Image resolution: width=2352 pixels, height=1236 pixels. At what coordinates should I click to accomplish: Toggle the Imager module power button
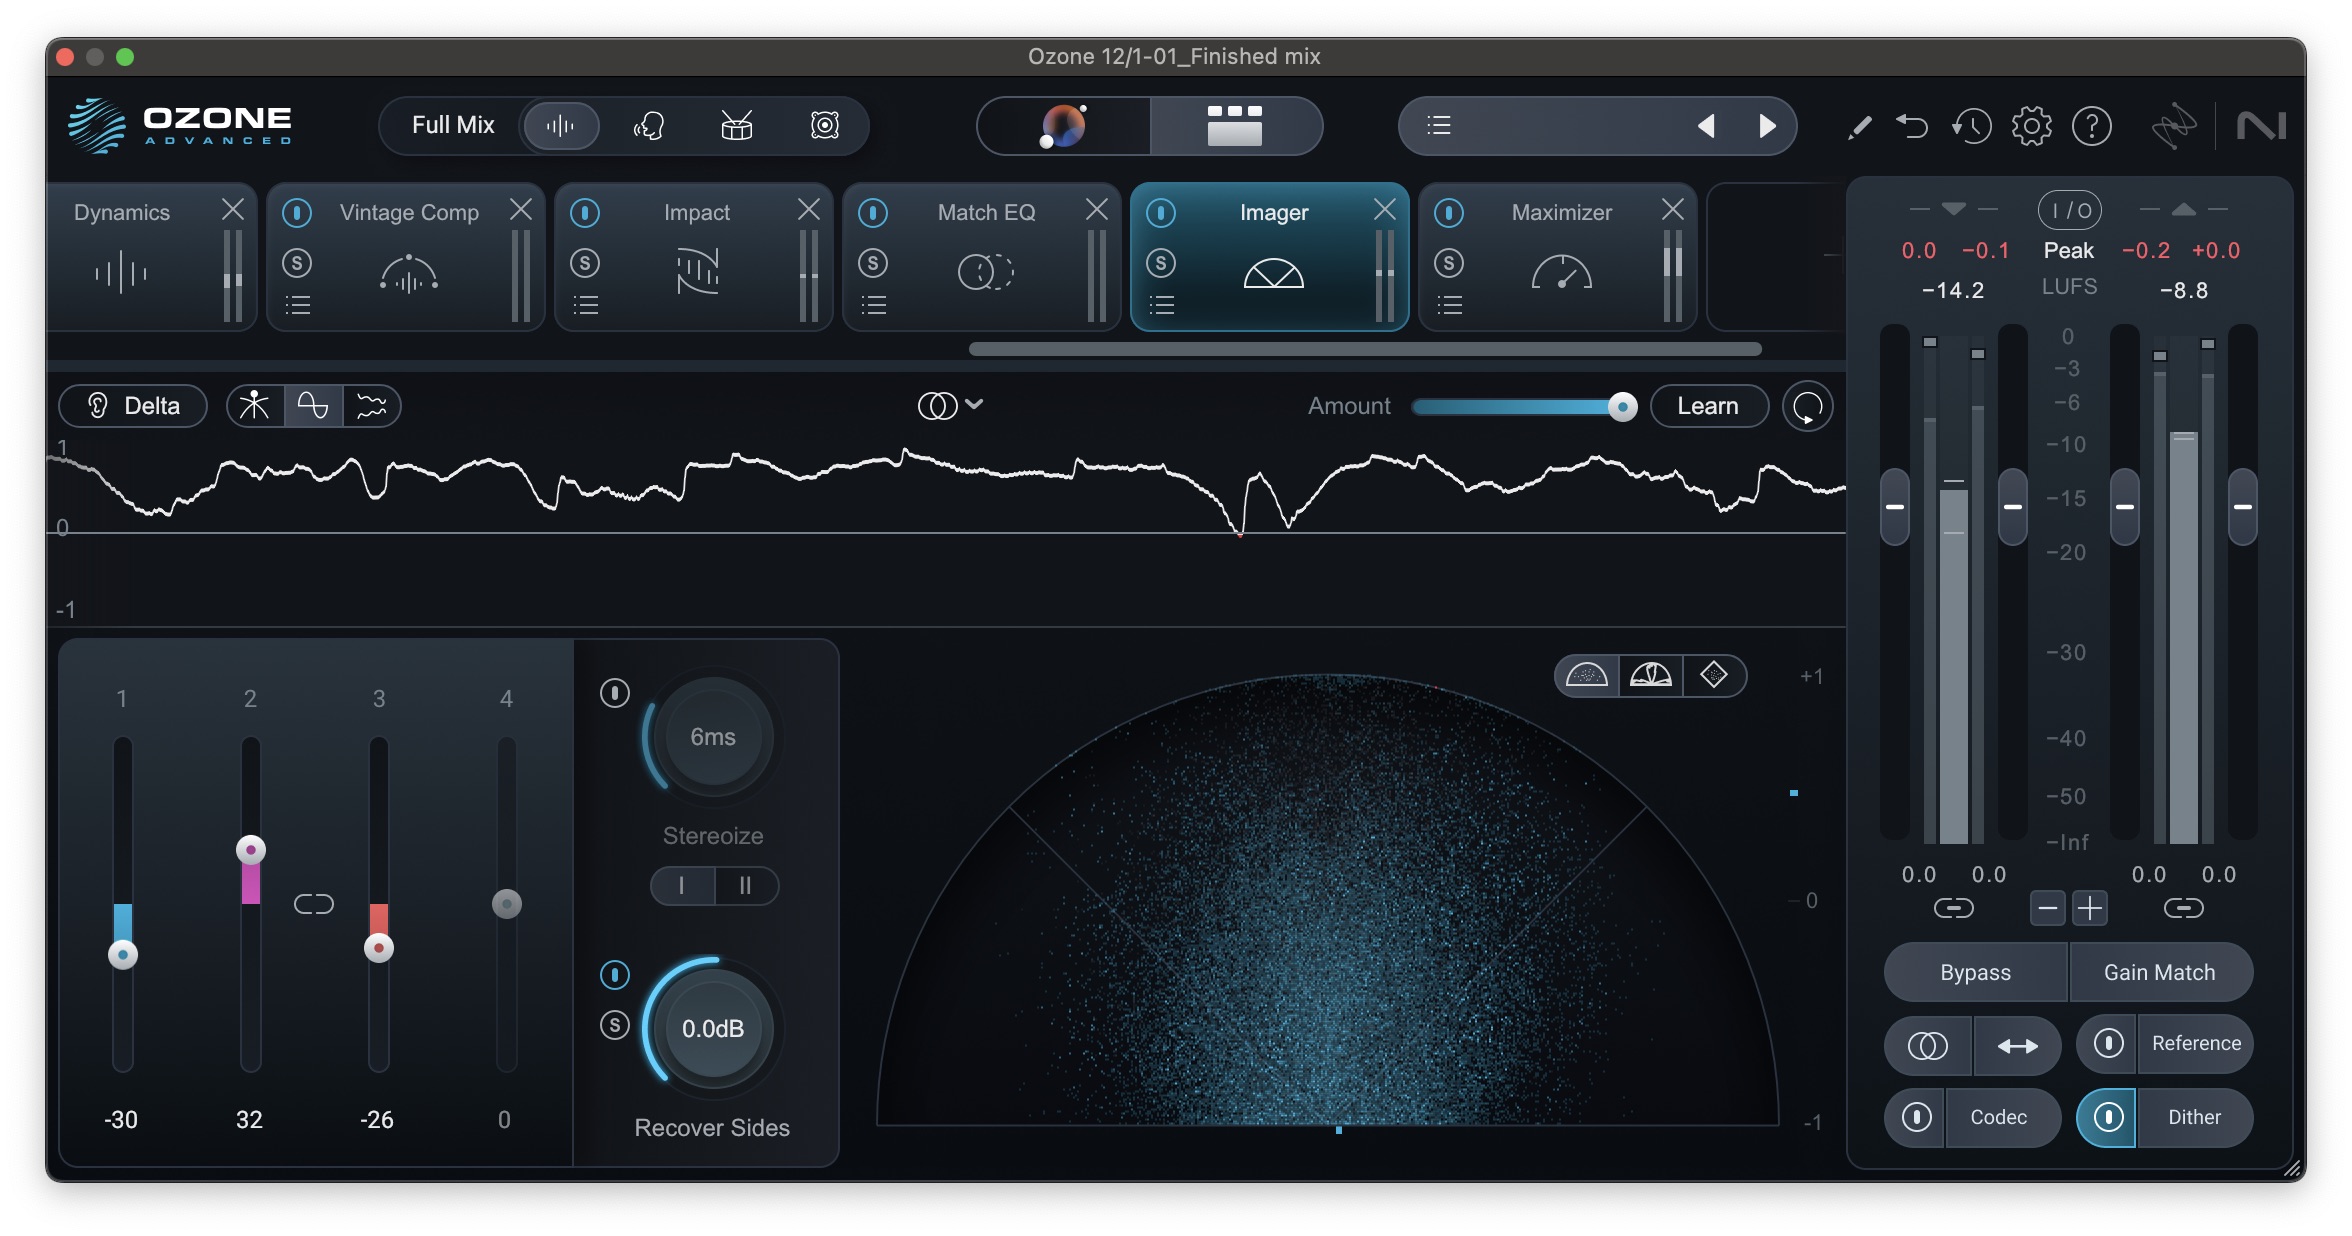click(1162, 213)
